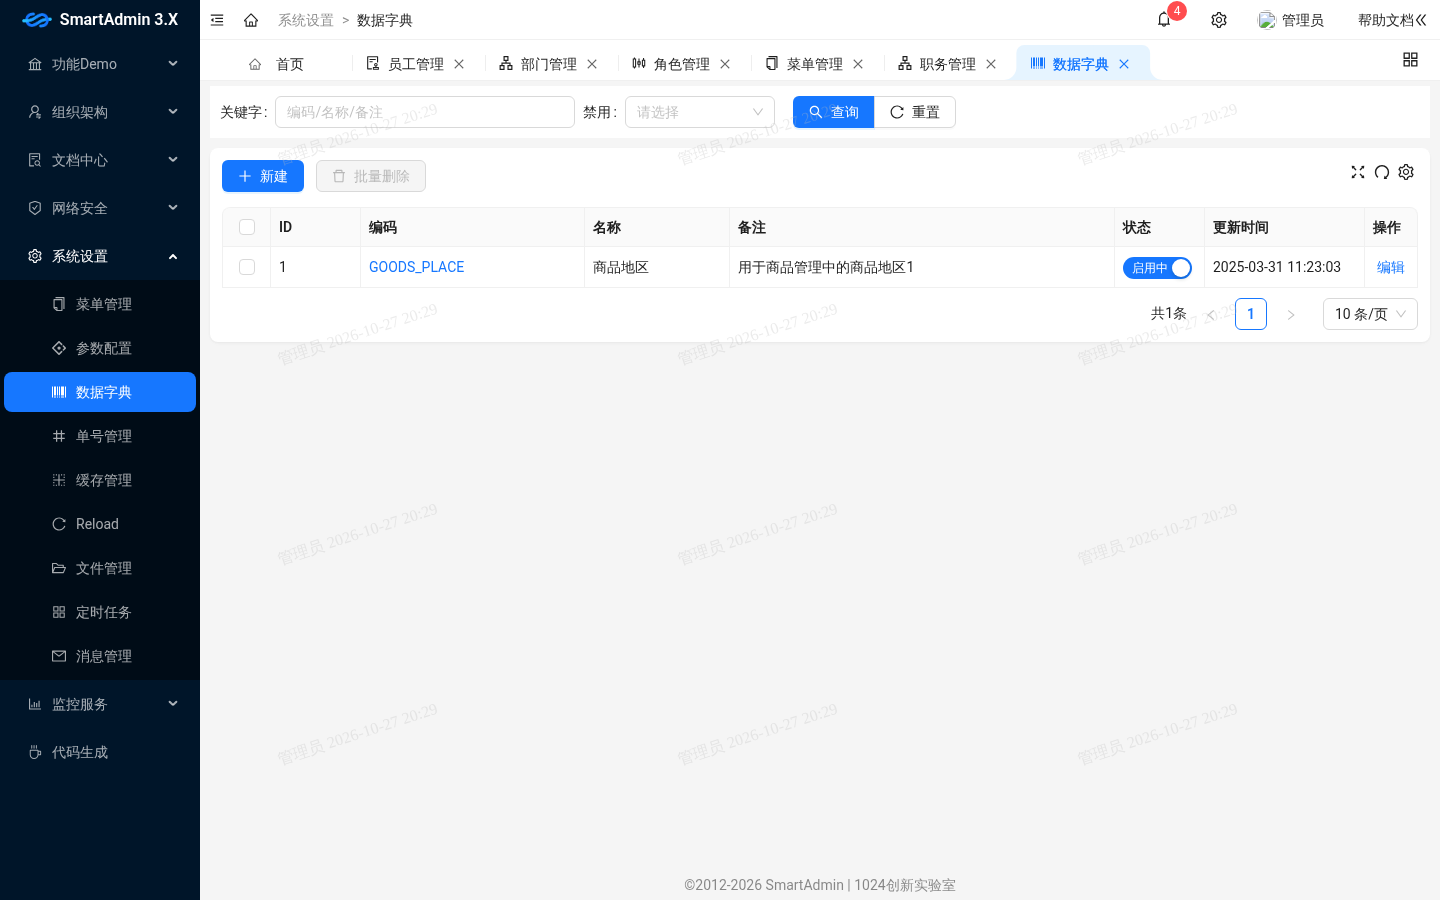Toggle the 启用中 status switch
Image resolution: width=1440 pixels, height=900 pixels.
point(1157,268)
